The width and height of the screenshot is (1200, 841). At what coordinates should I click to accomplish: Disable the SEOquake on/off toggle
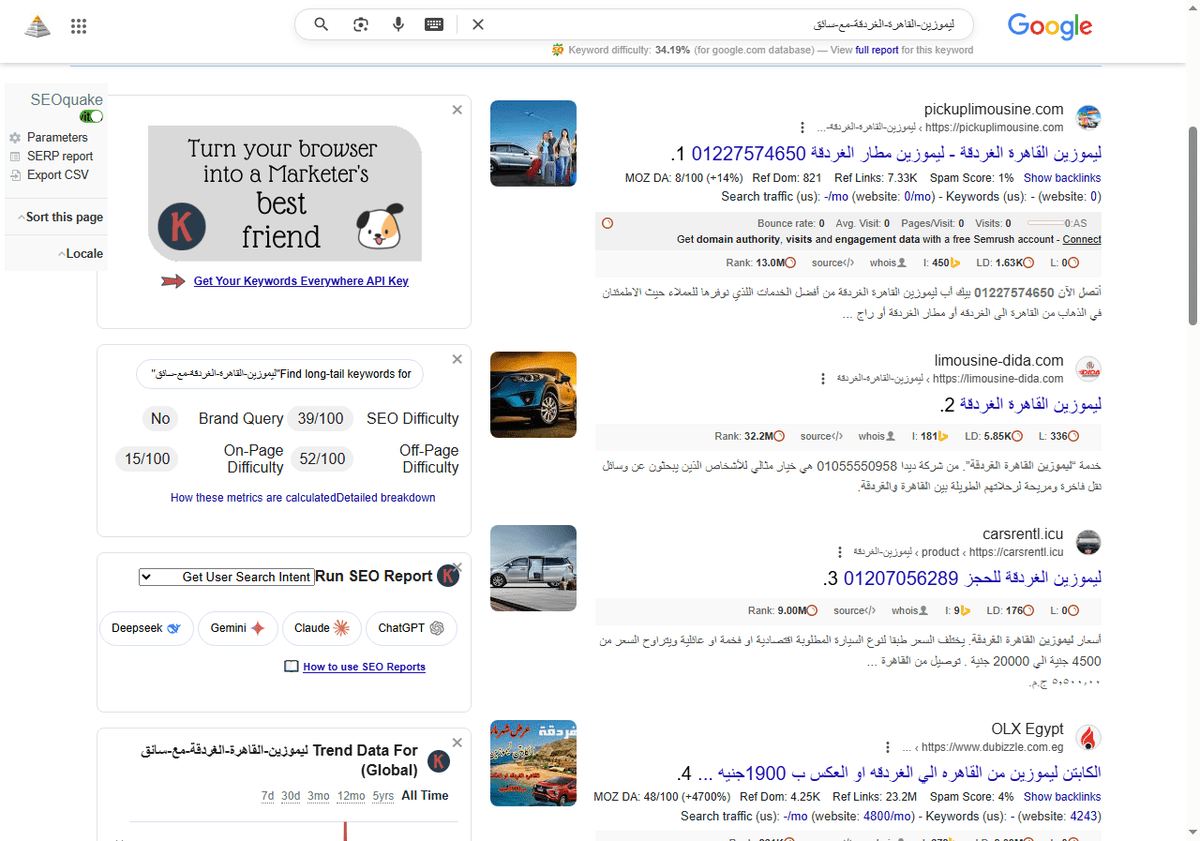(90, 116)
